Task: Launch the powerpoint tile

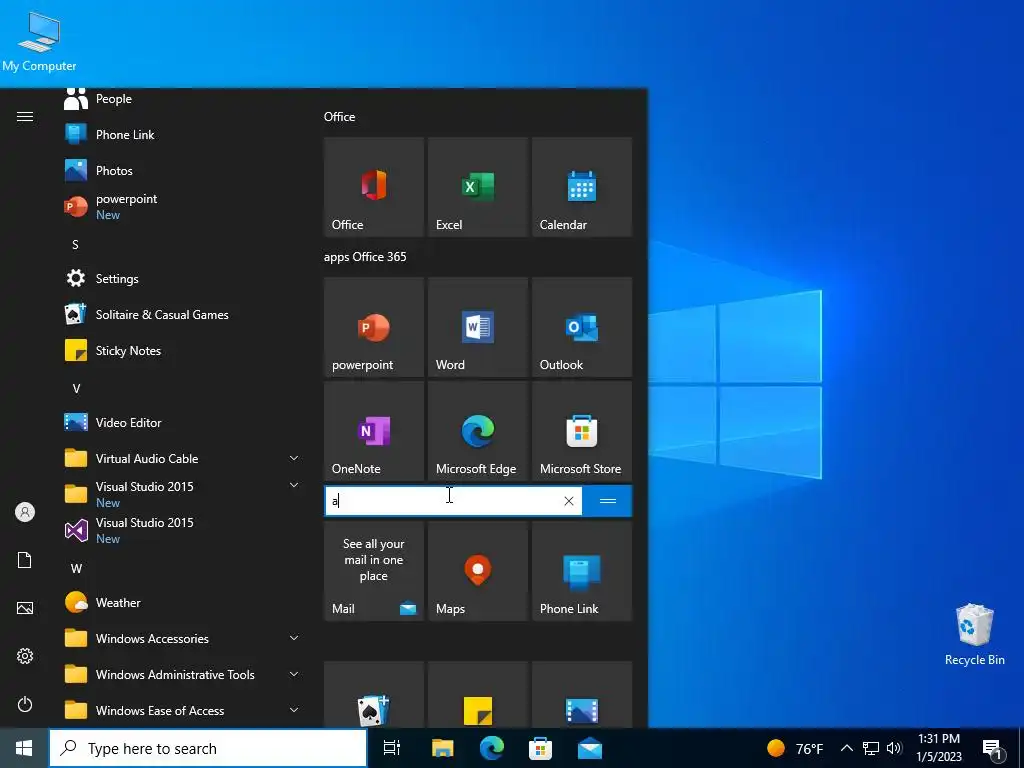Action: (x=374, y=327)
